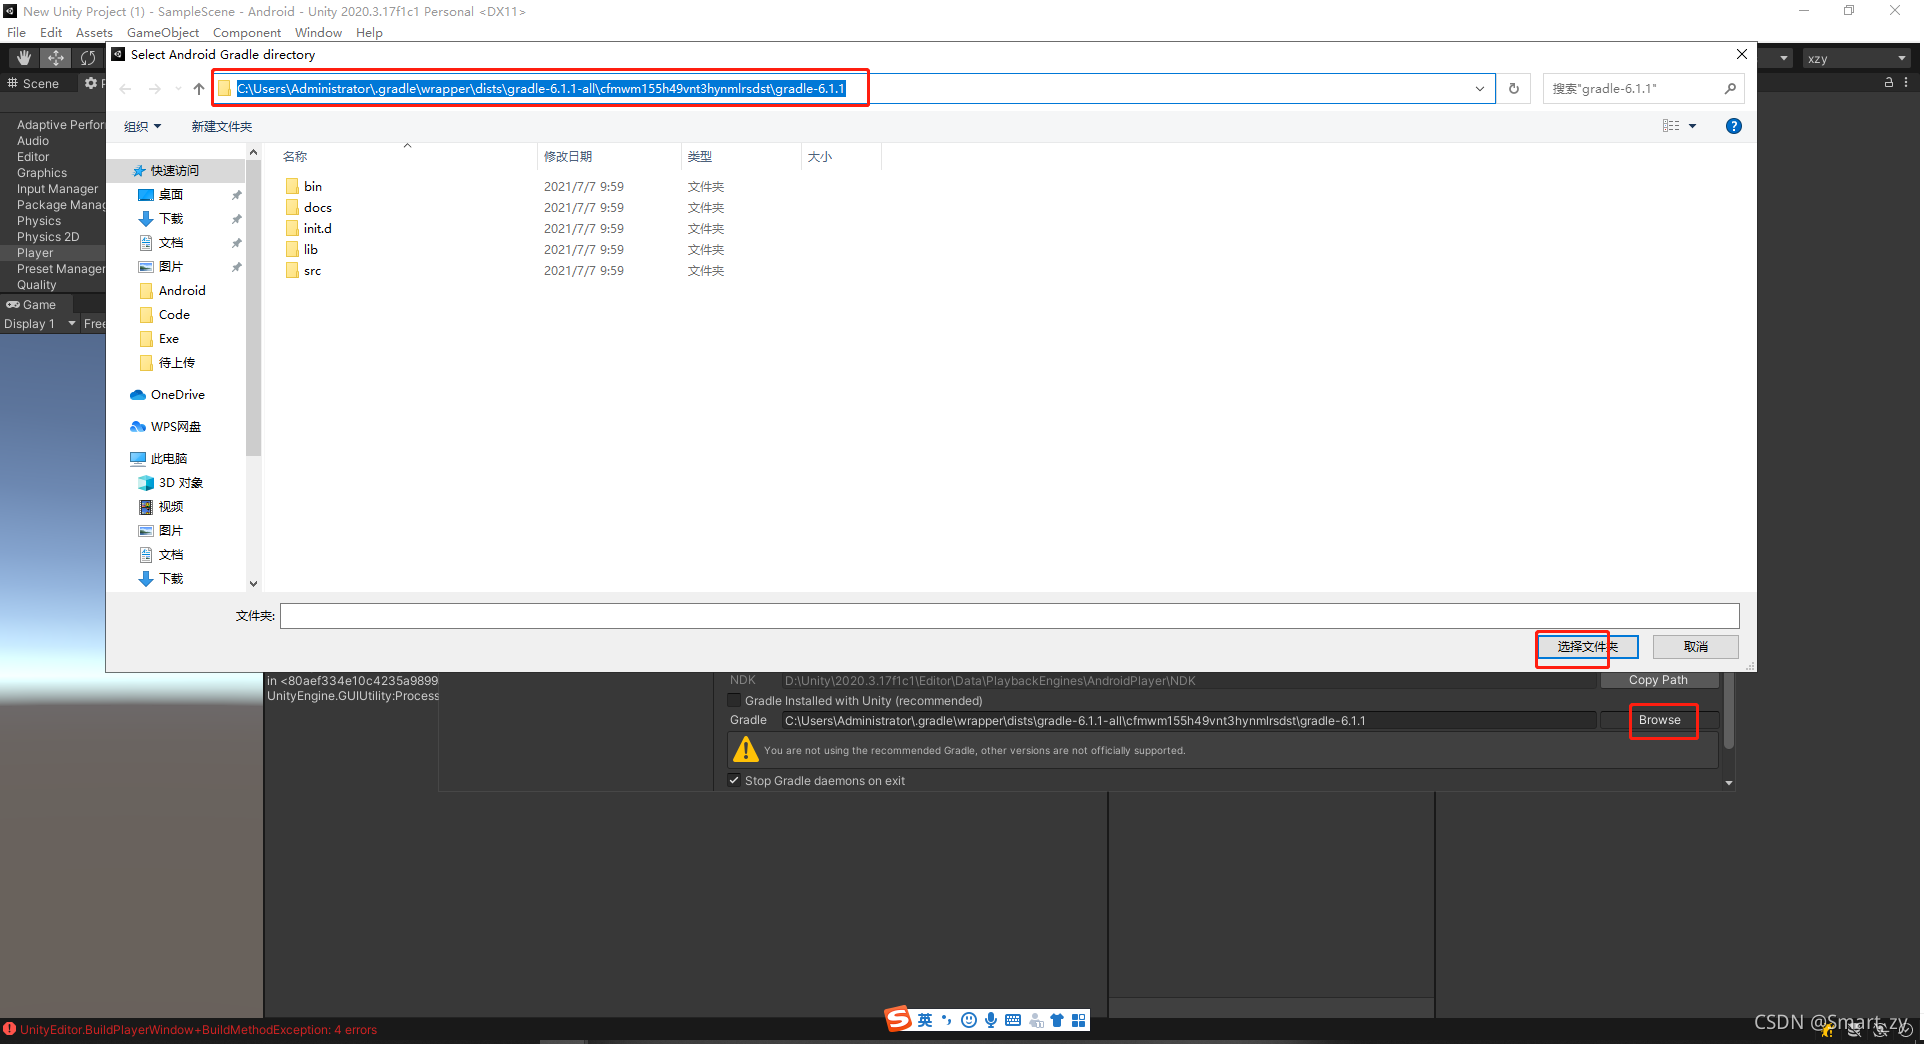Image resolution: width=1924 pixels, height=1044 pixels.
Task: Open the recent locations dropdown
Action: click(x=178, y=89)
